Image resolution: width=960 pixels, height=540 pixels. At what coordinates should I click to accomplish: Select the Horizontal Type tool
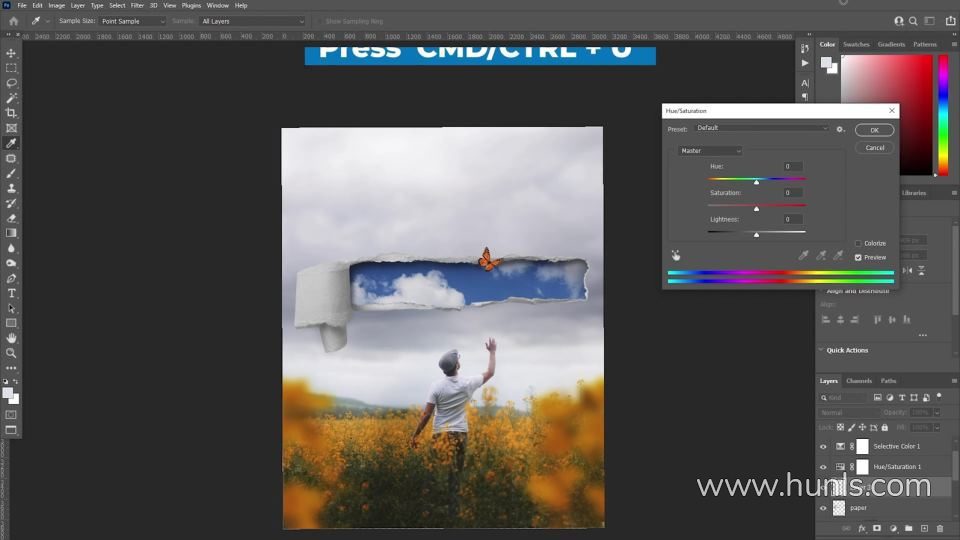tap(11, 293)
